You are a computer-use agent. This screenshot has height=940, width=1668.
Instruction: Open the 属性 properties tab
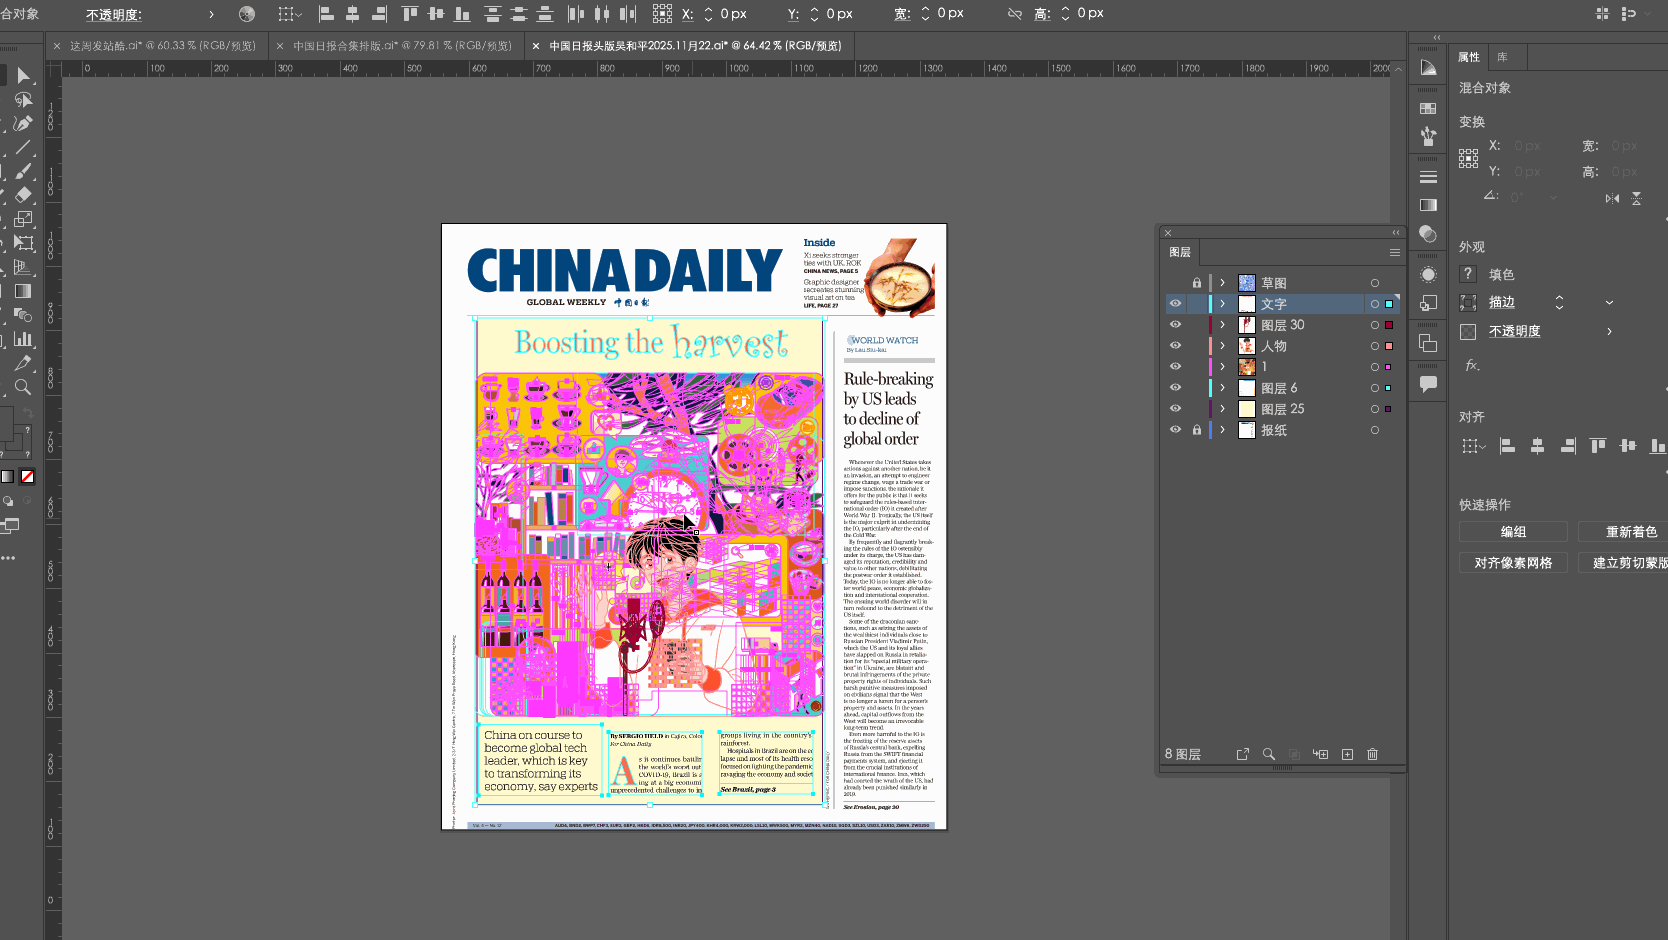click(x=1469, y=57)
